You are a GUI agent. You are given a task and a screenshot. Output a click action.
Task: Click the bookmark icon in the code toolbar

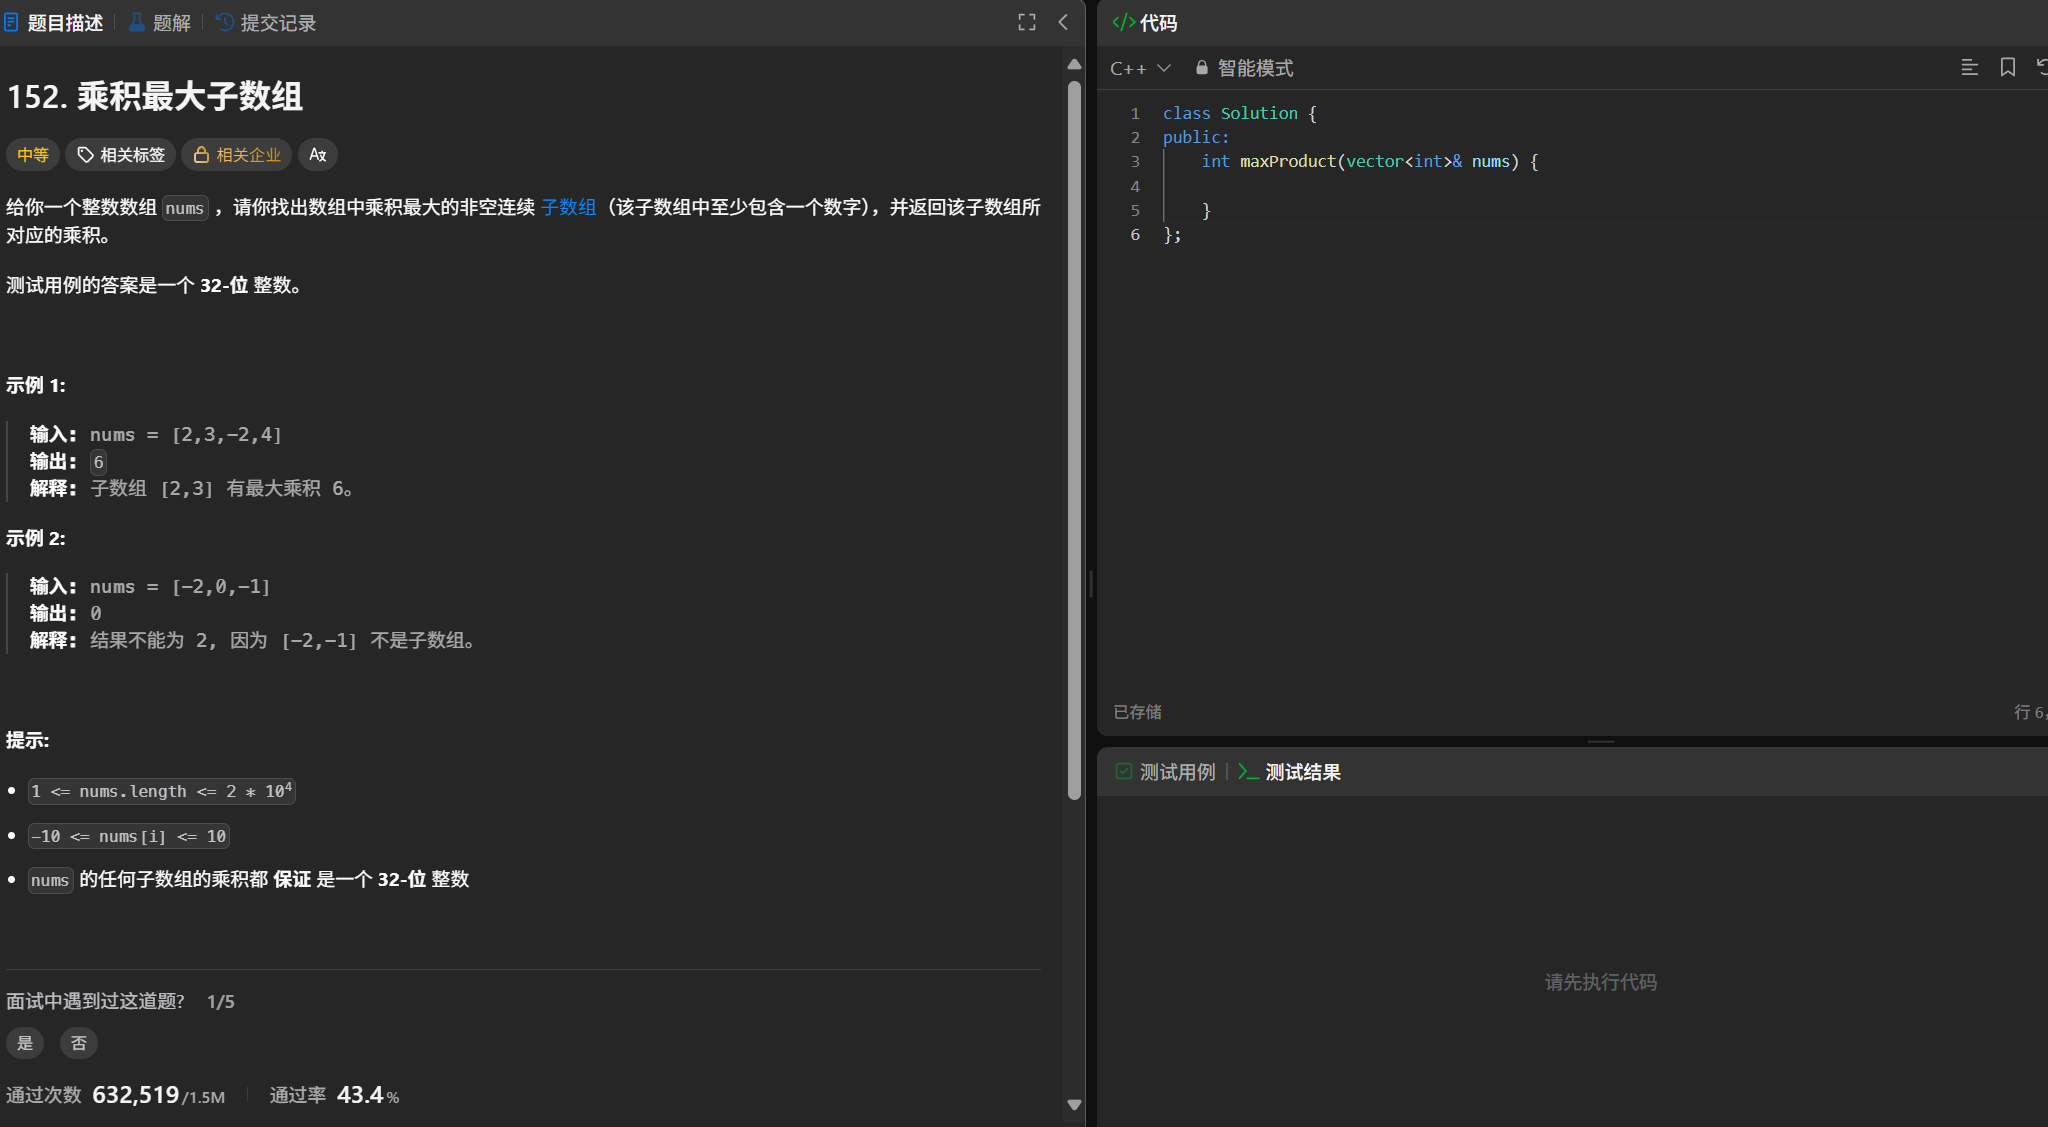[2007, 67]
